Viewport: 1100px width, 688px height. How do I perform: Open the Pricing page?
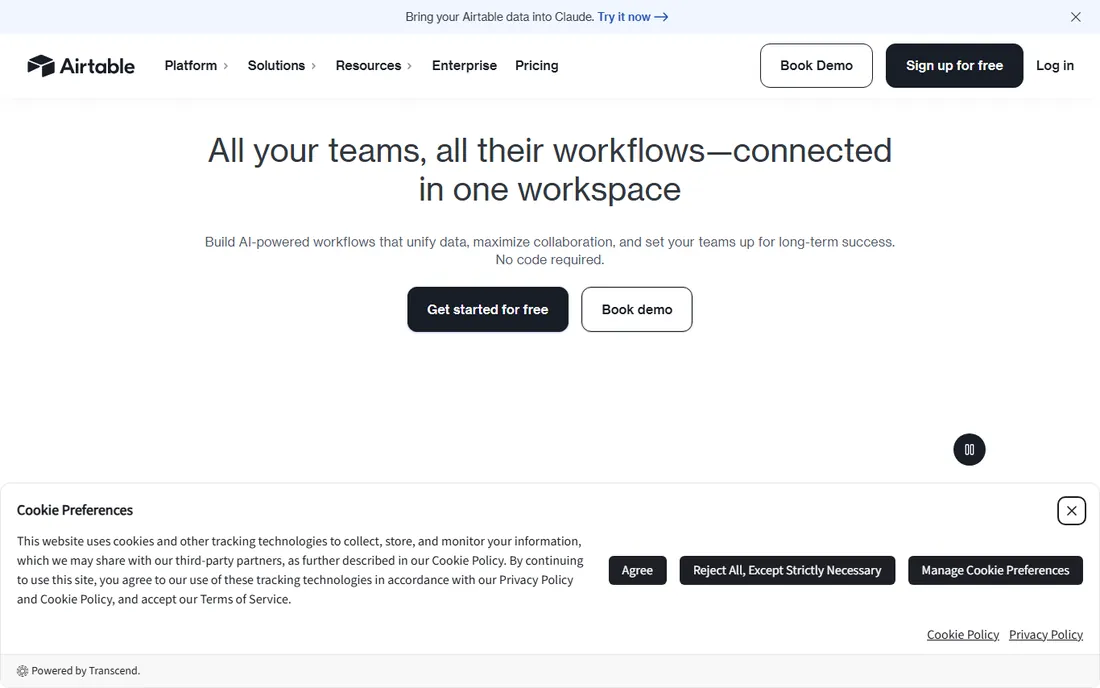[537, 65]
